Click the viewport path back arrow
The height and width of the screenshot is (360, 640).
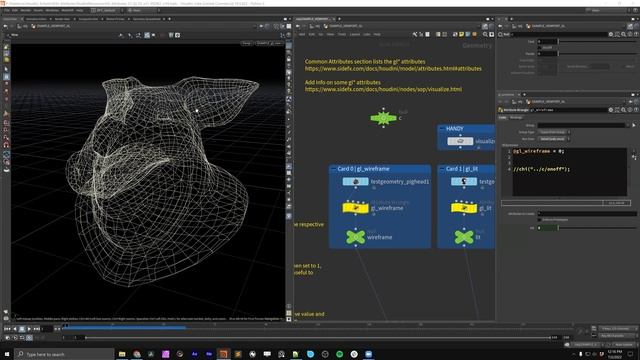5,26
